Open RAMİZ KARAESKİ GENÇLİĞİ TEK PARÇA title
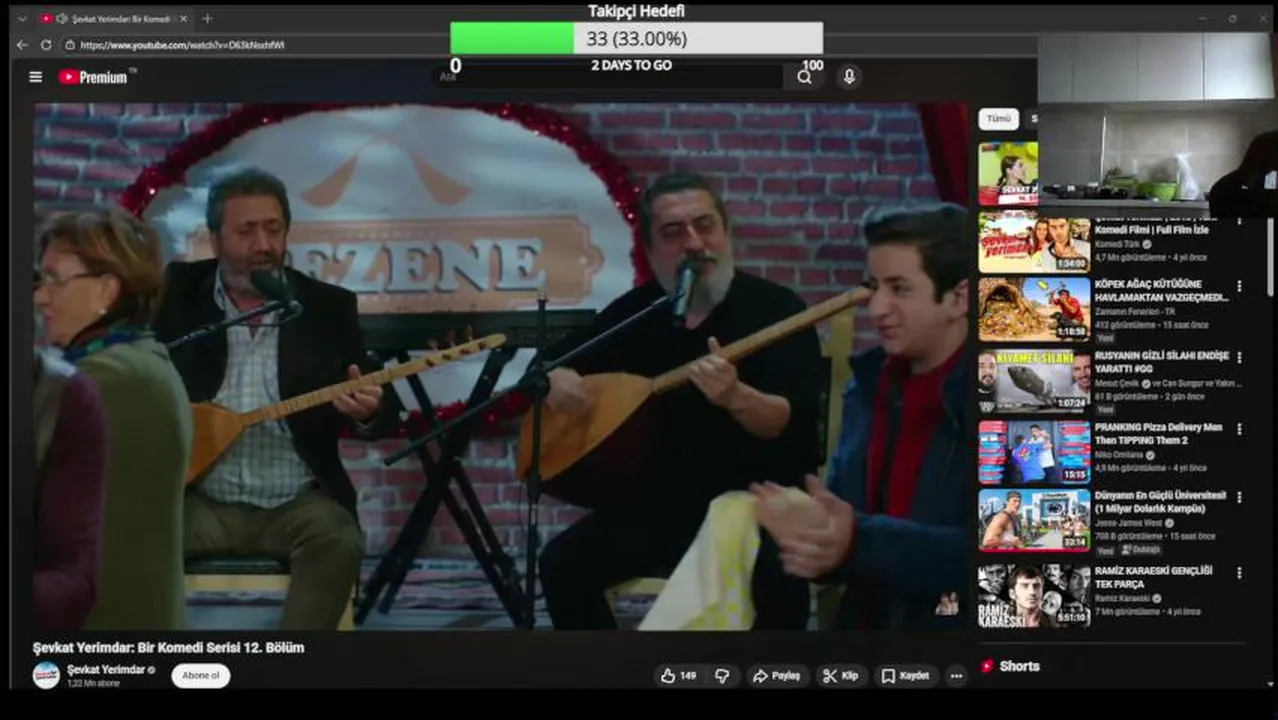 [x=1153, y=577]
